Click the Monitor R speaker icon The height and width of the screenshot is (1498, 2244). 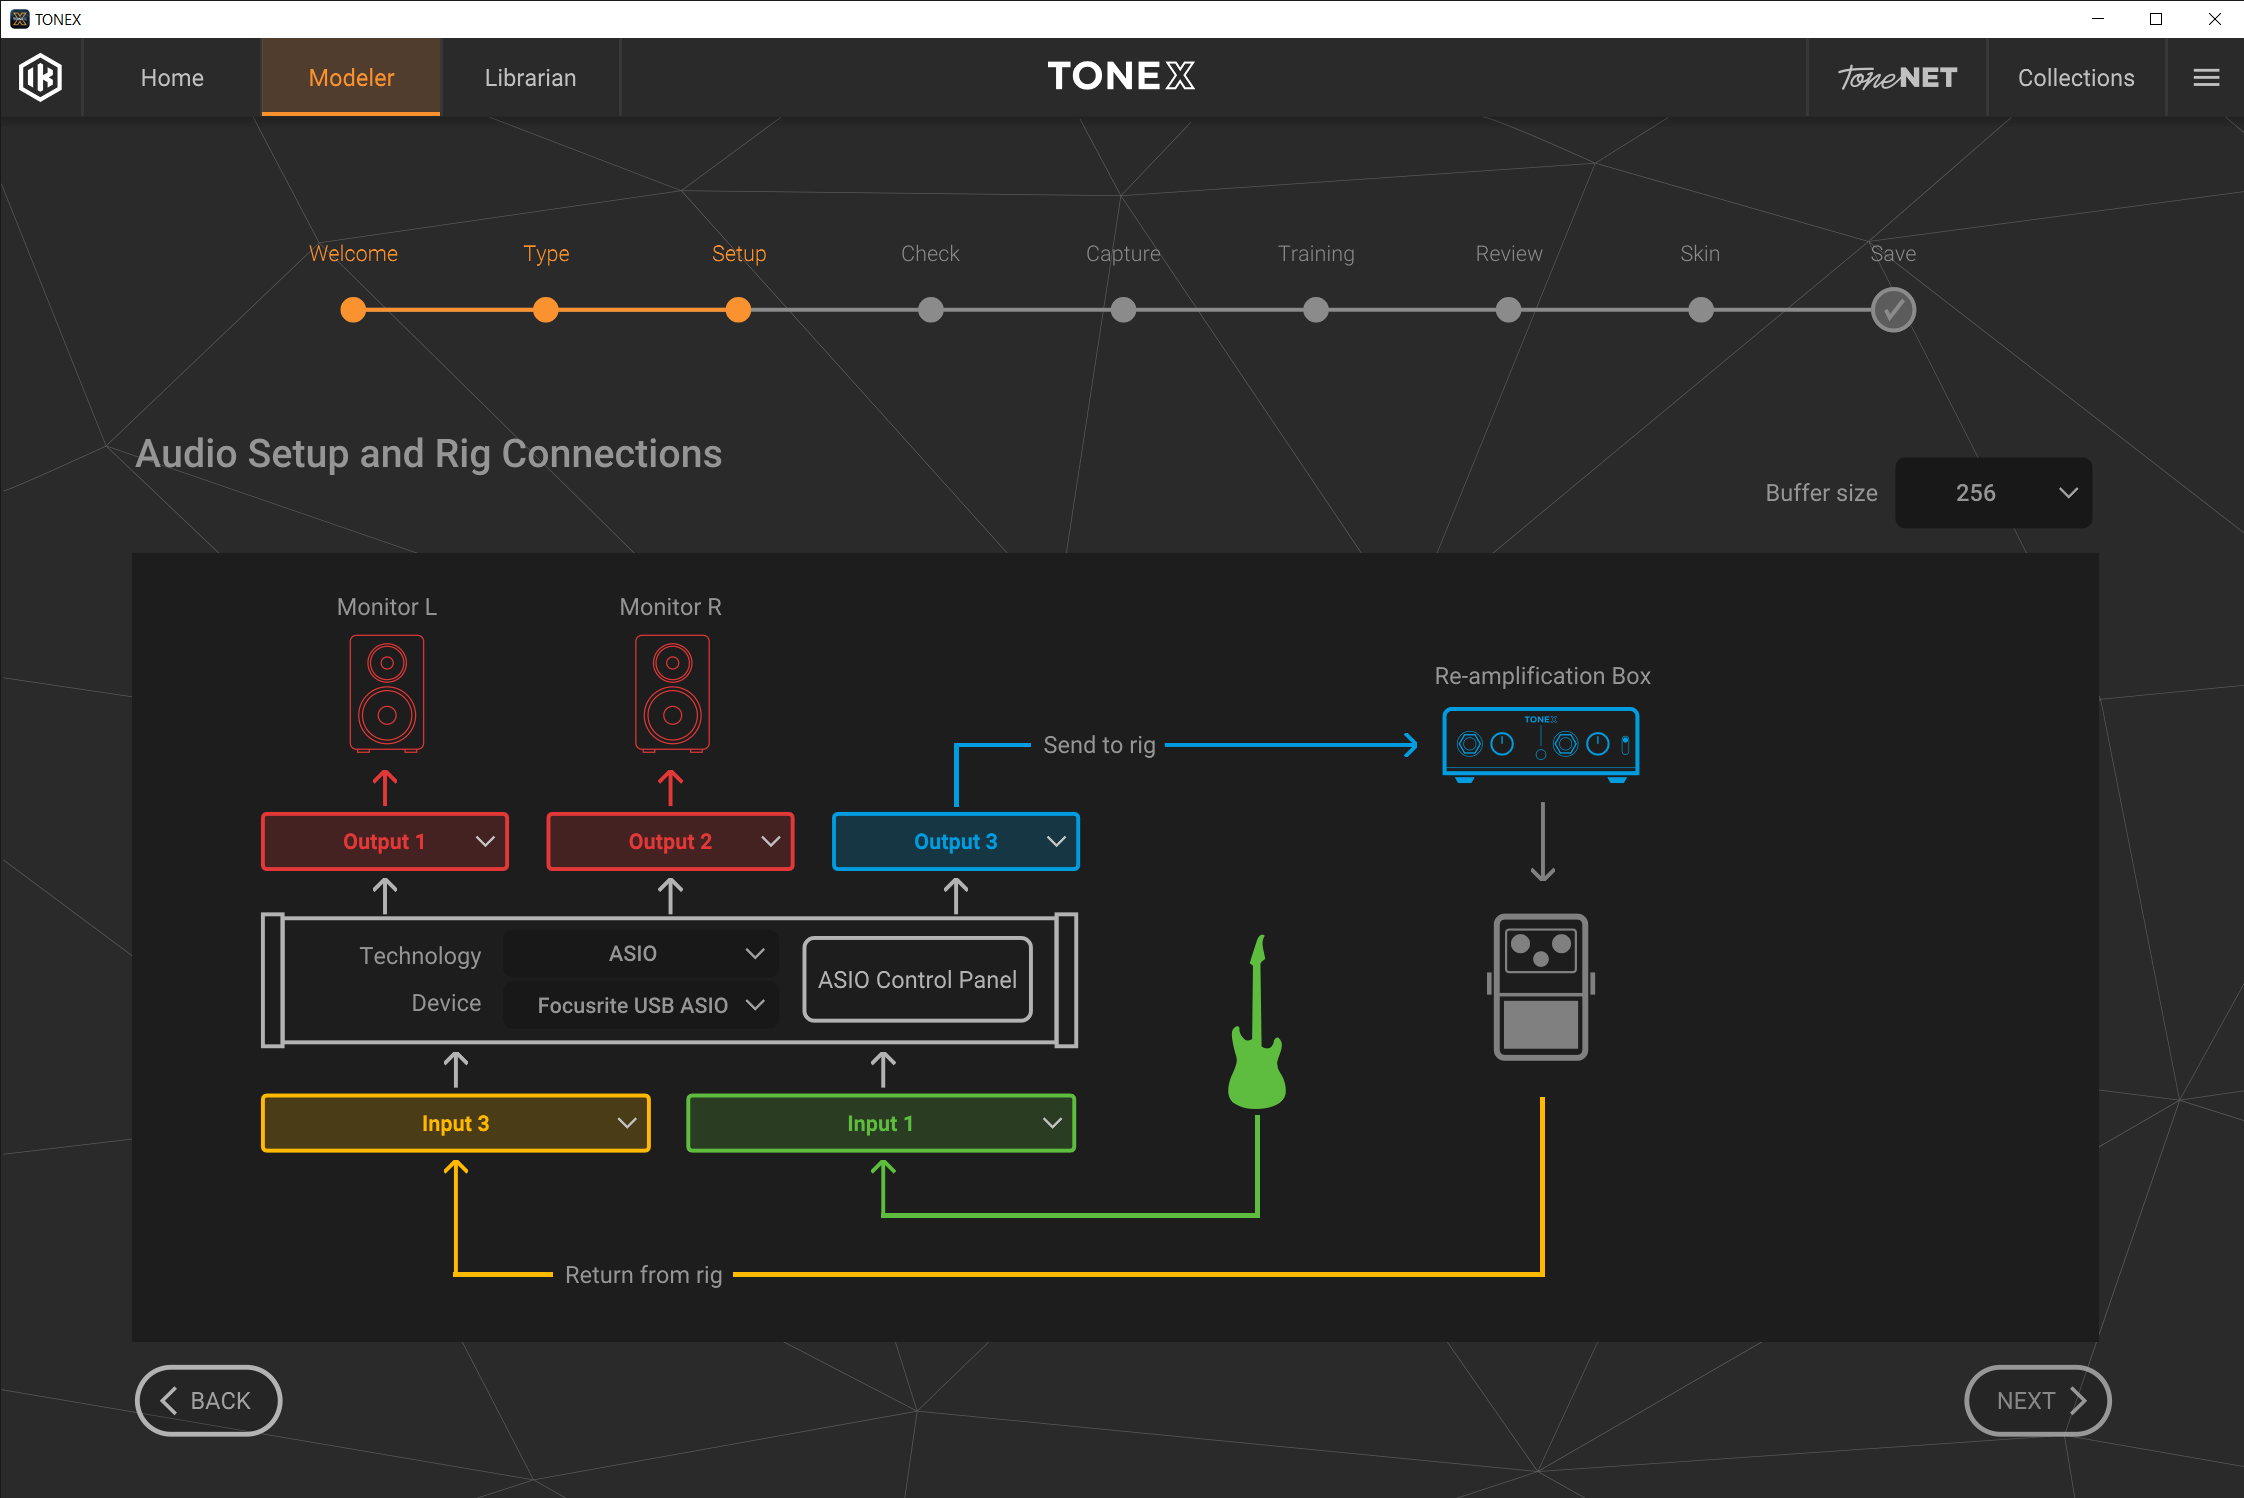672,693
